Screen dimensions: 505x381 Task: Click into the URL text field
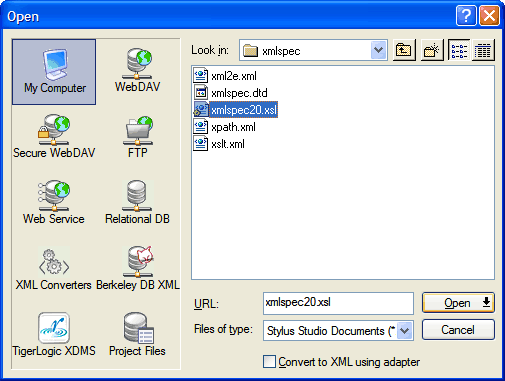(x=338, y=303)
